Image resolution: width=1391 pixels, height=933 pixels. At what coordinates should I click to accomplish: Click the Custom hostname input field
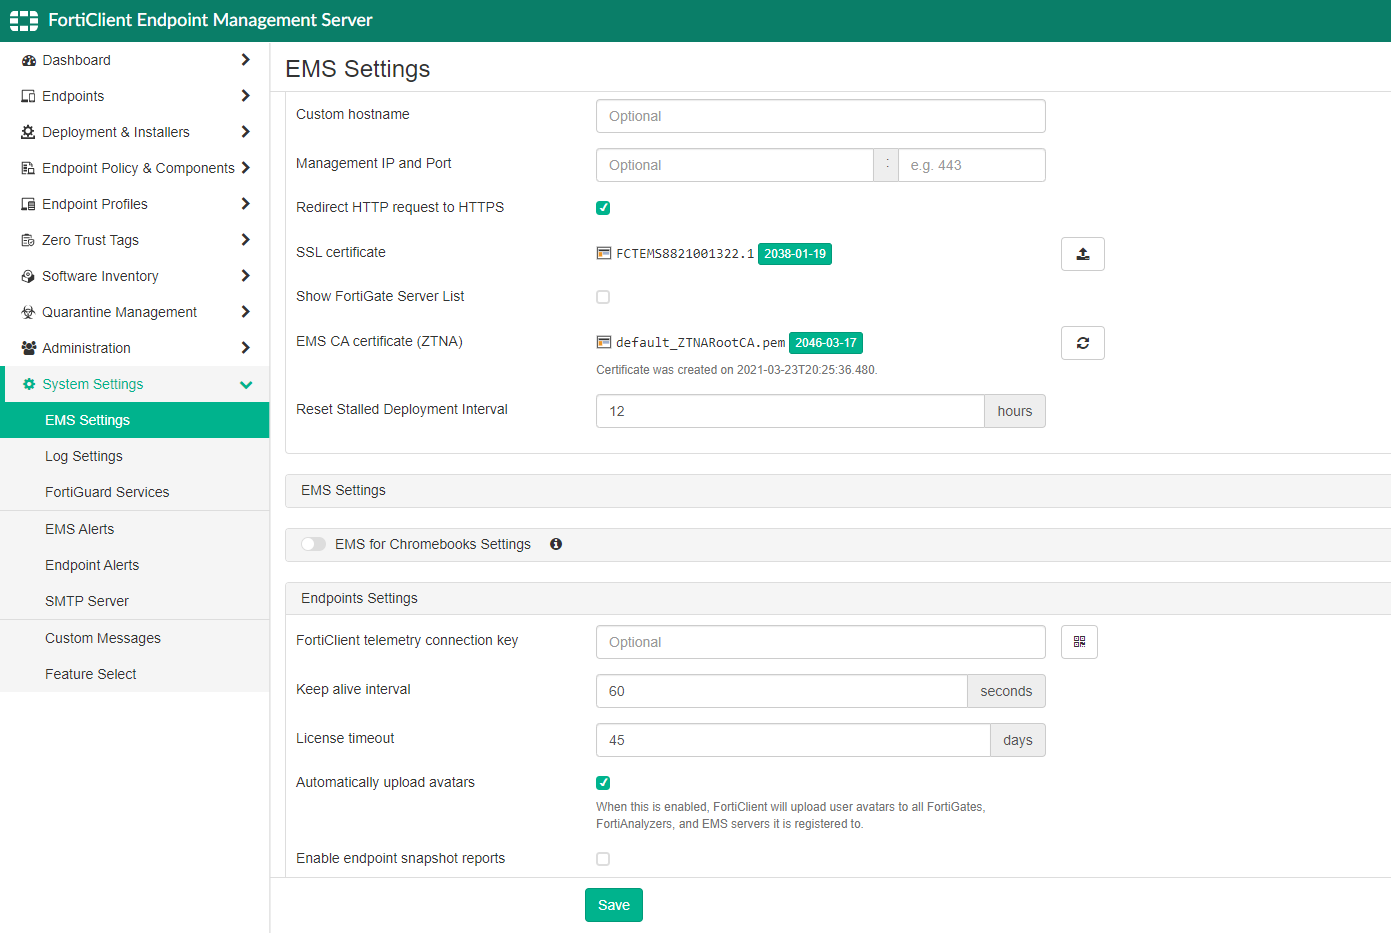[x=820, y=116]
